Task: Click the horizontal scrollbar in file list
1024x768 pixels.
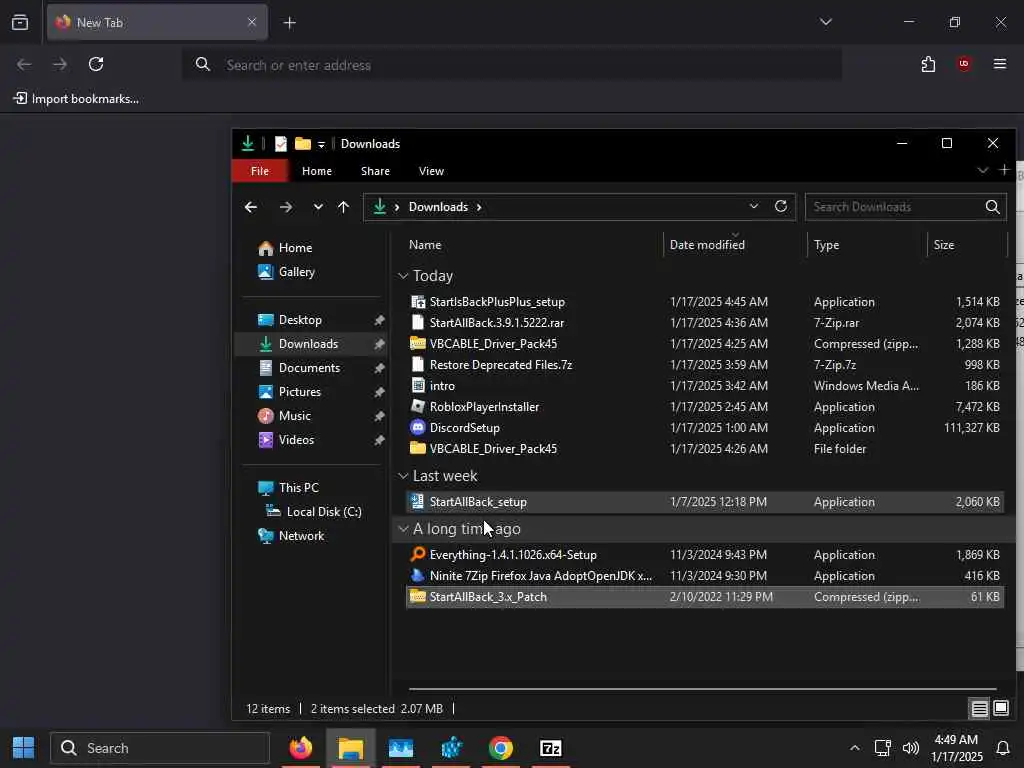Action: [x=702, y=688]
